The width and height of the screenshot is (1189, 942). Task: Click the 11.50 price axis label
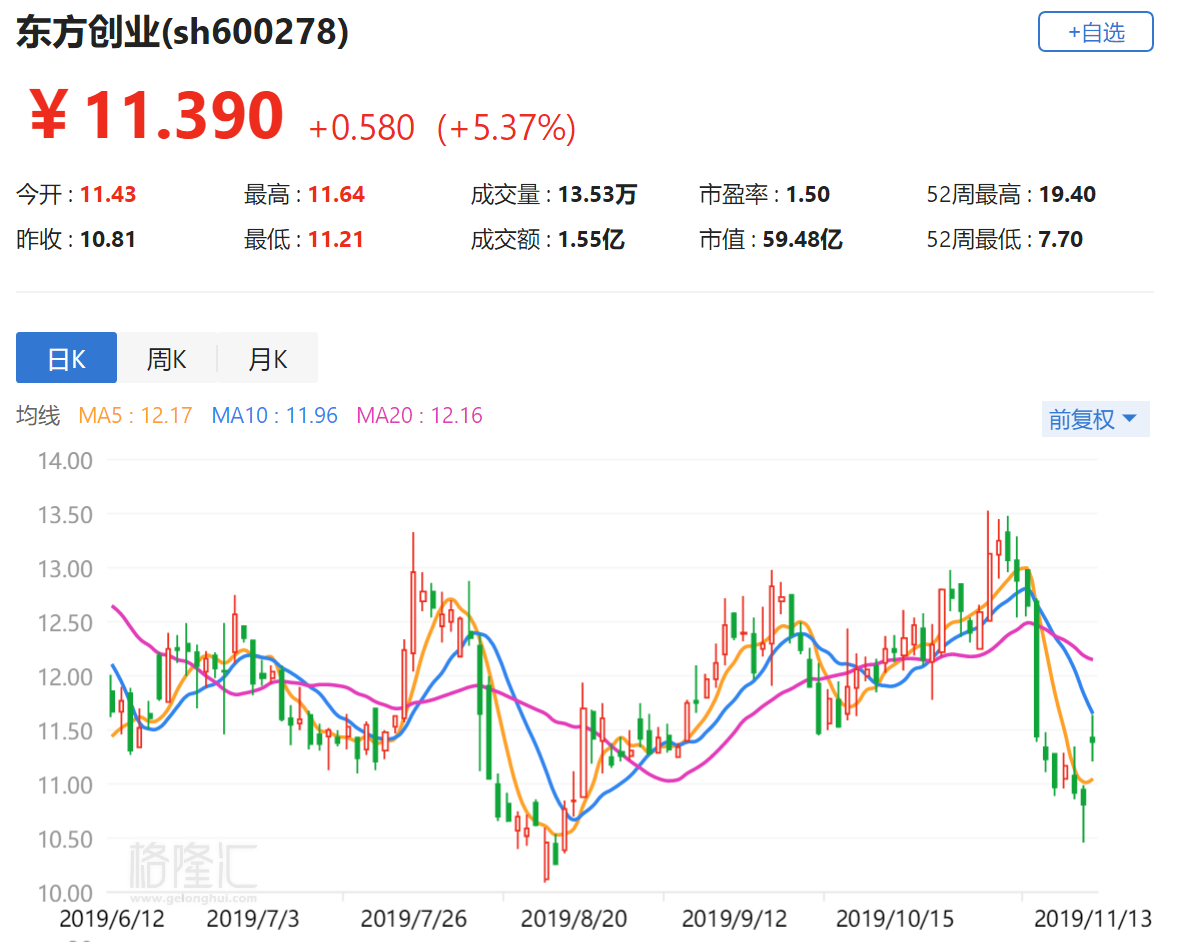(x=65, y=731)
